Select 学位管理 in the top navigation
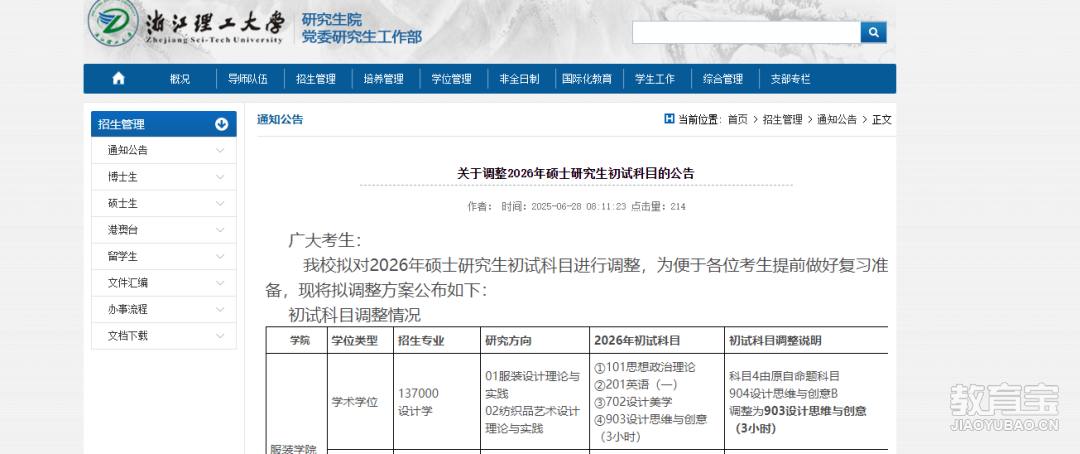Viewport: 1080px width, 454px height. (x=451, y=79)
